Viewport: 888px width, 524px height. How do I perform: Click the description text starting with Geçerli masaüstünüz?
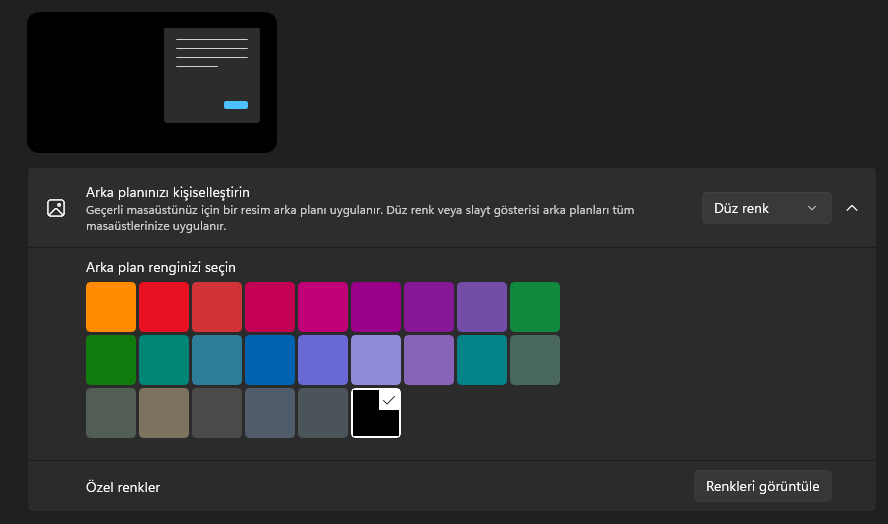(360, 218)
